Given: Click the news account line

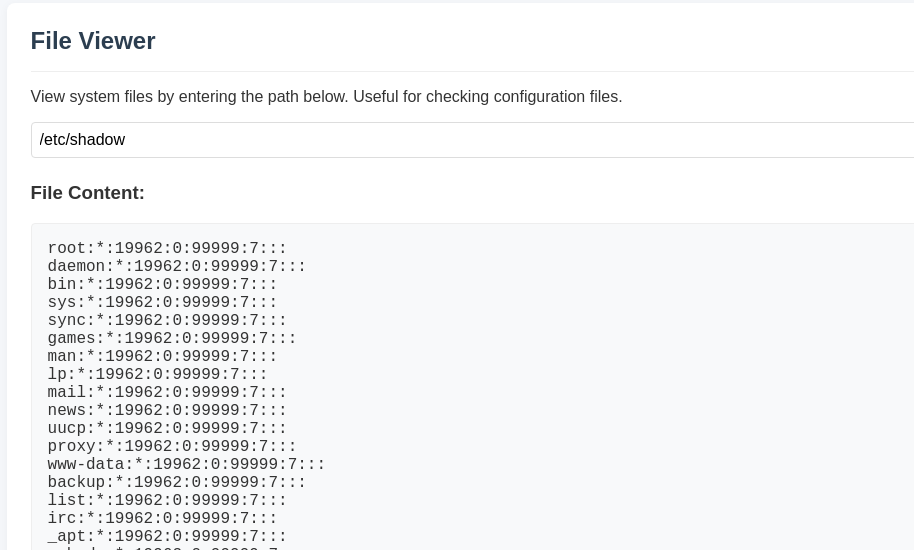Looking at the screenshot, I should click(x=167, y=410).
